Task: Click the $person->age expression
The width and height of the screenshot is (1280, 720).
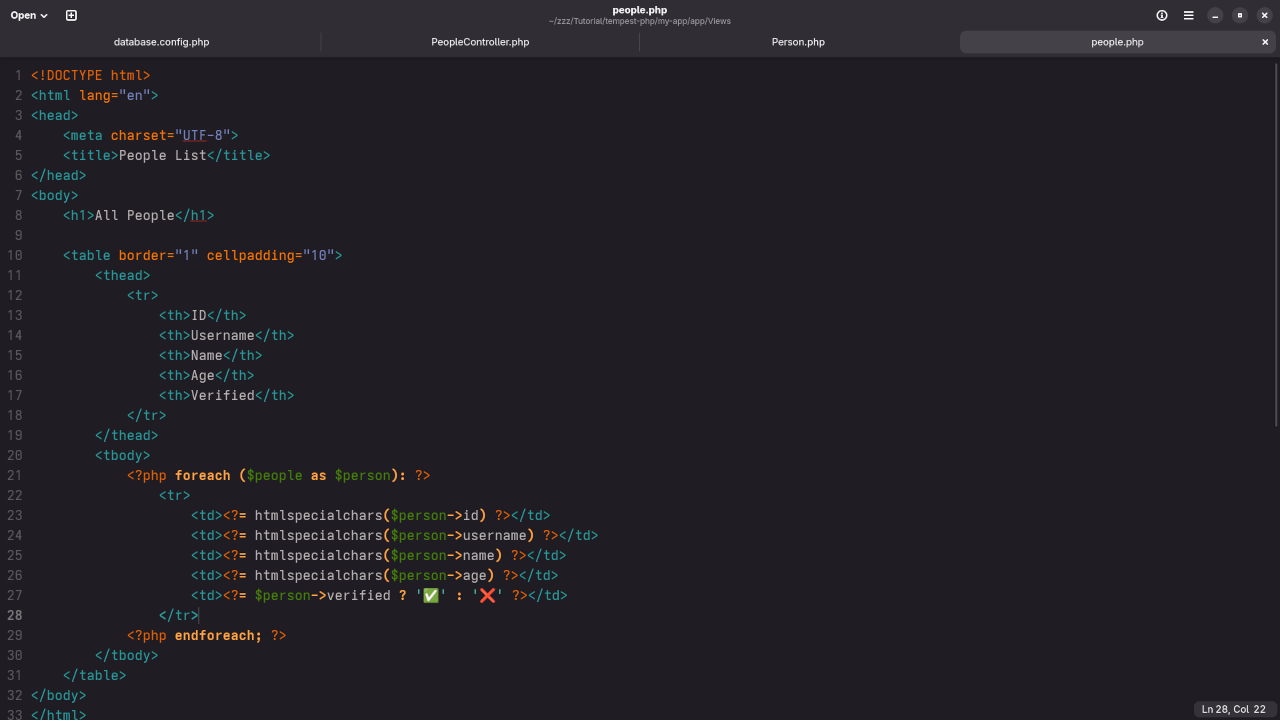Action: (439, 575)
